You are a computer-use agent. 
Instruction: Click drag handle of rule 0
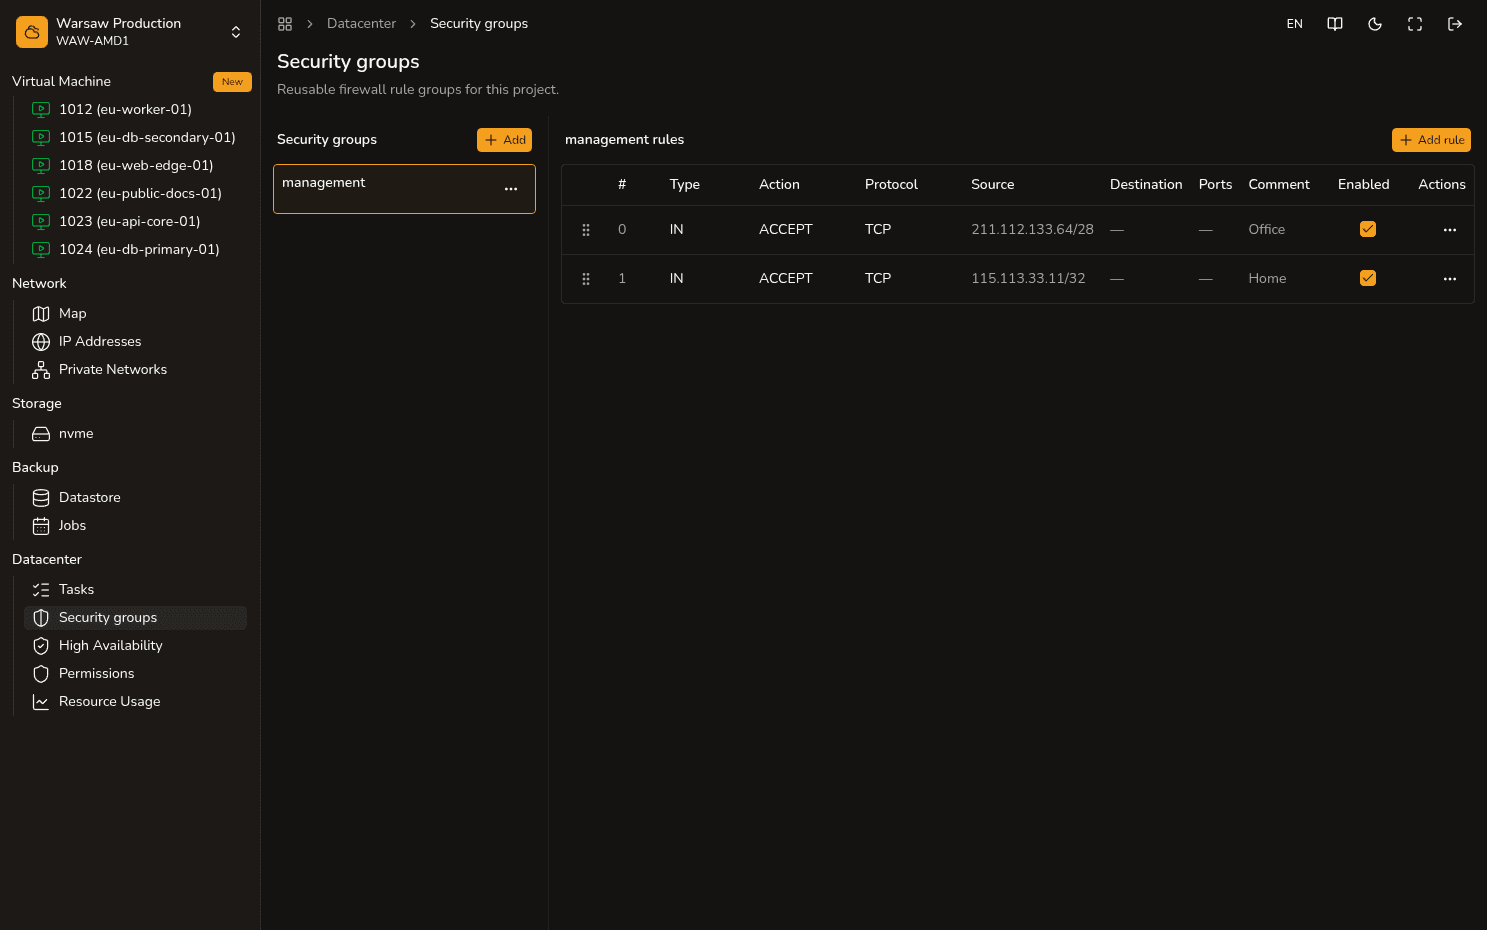point(586,230)
